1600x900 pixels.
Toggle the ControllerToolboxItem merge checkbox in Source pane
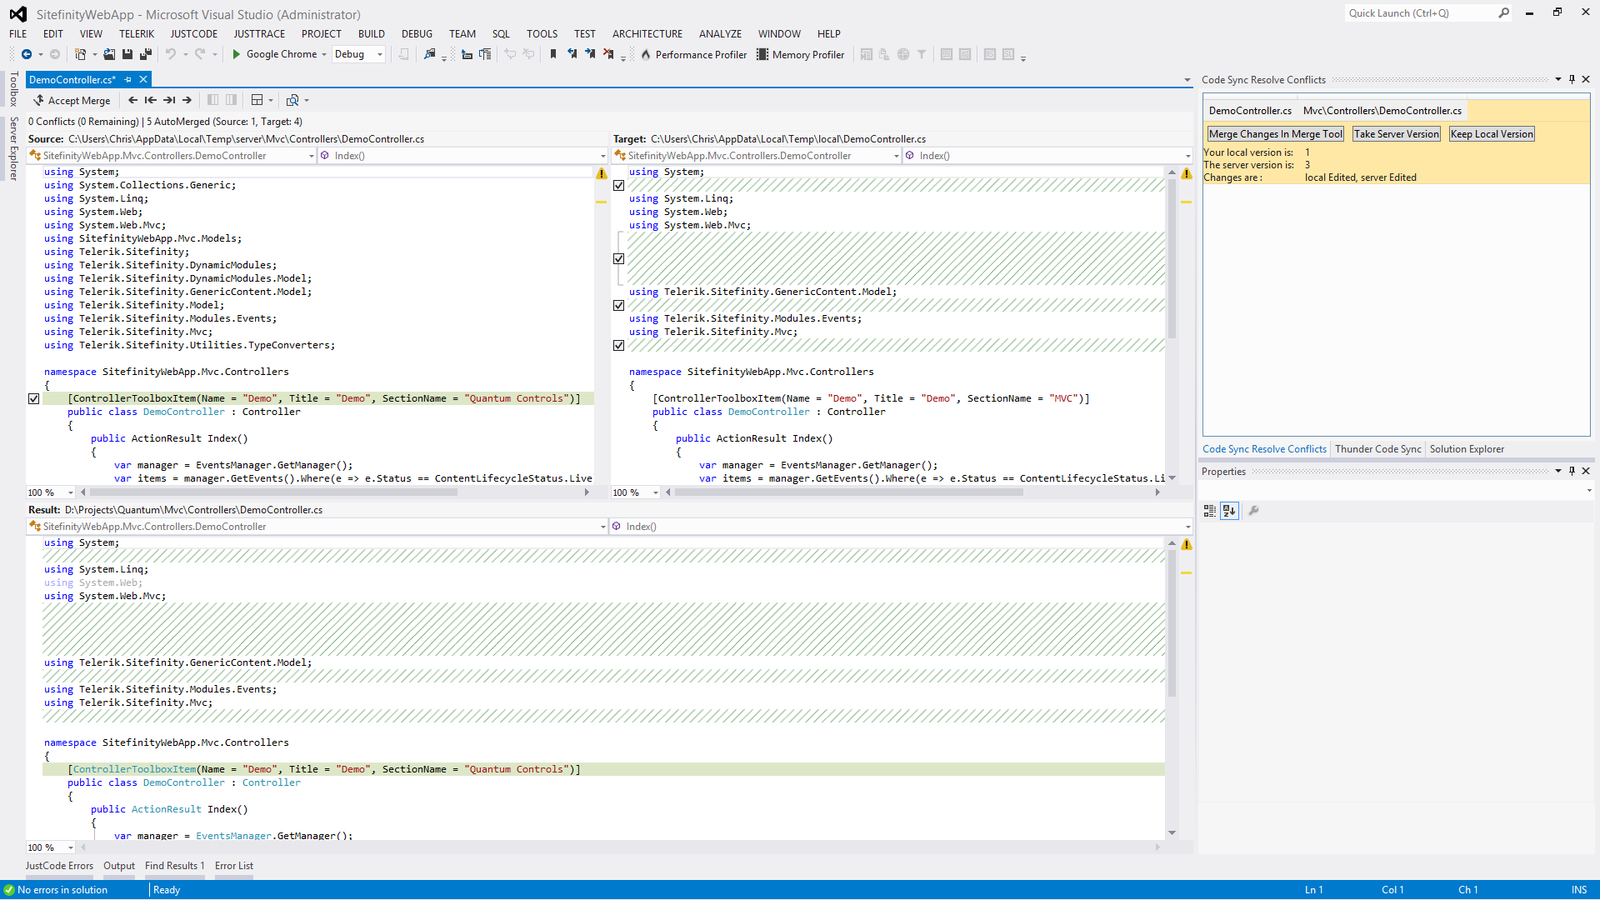pyautogui.click(x=33, y=398)
